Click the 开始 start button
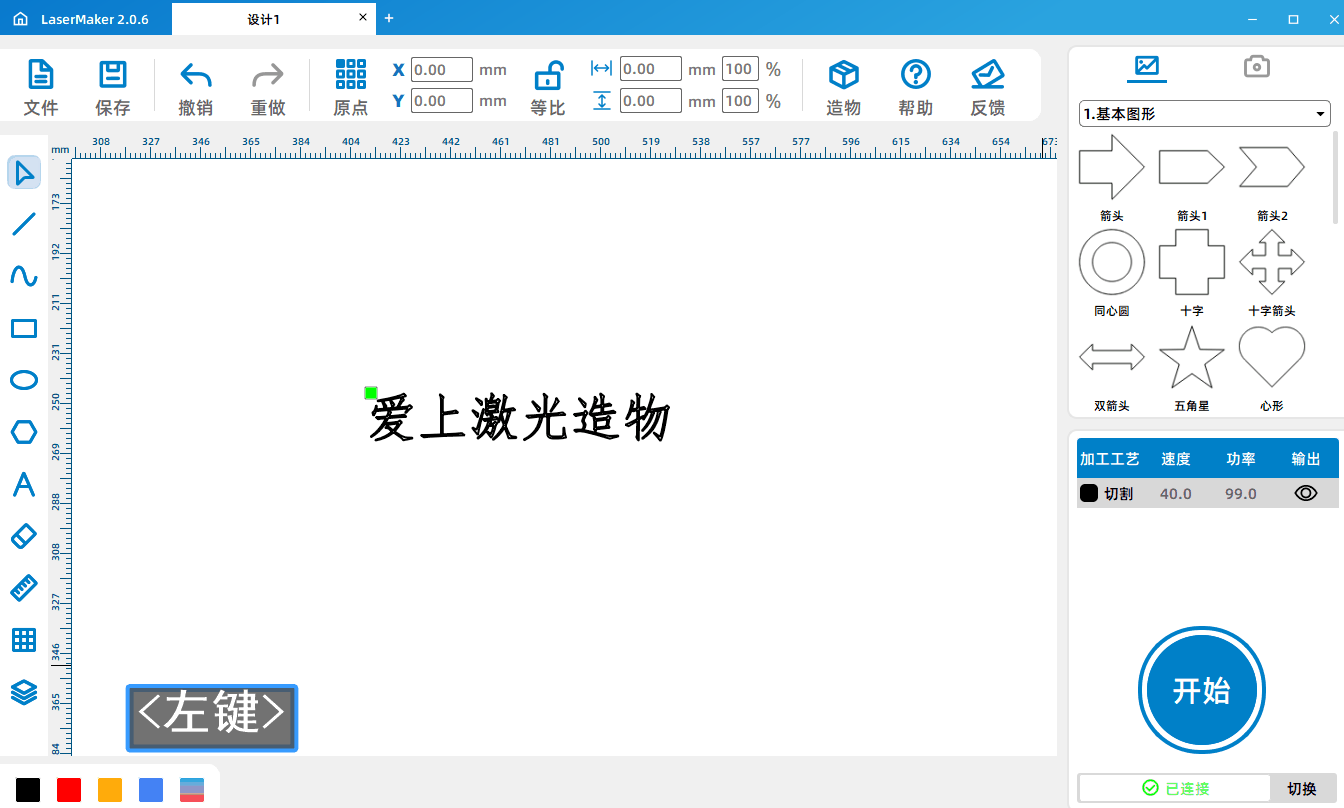This screenshot has height=808, width=1344. [1202, 690]
